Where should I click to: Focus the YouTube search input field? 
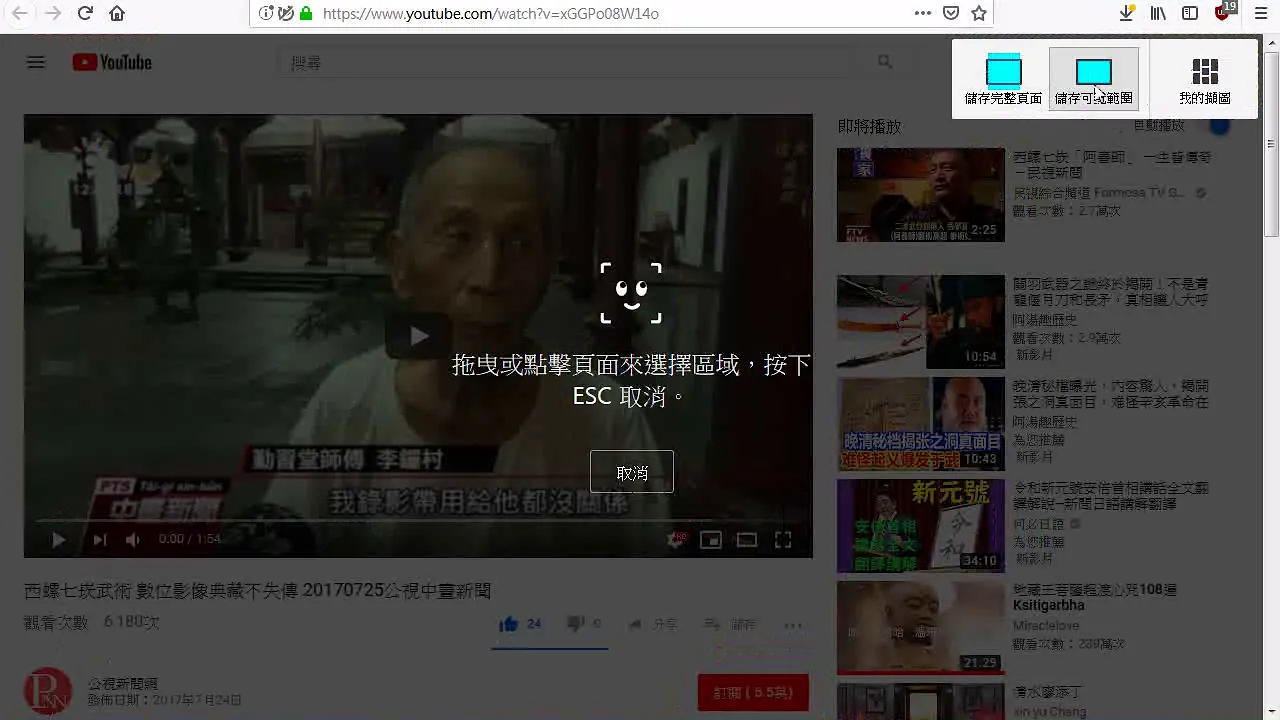coord(570,62)
